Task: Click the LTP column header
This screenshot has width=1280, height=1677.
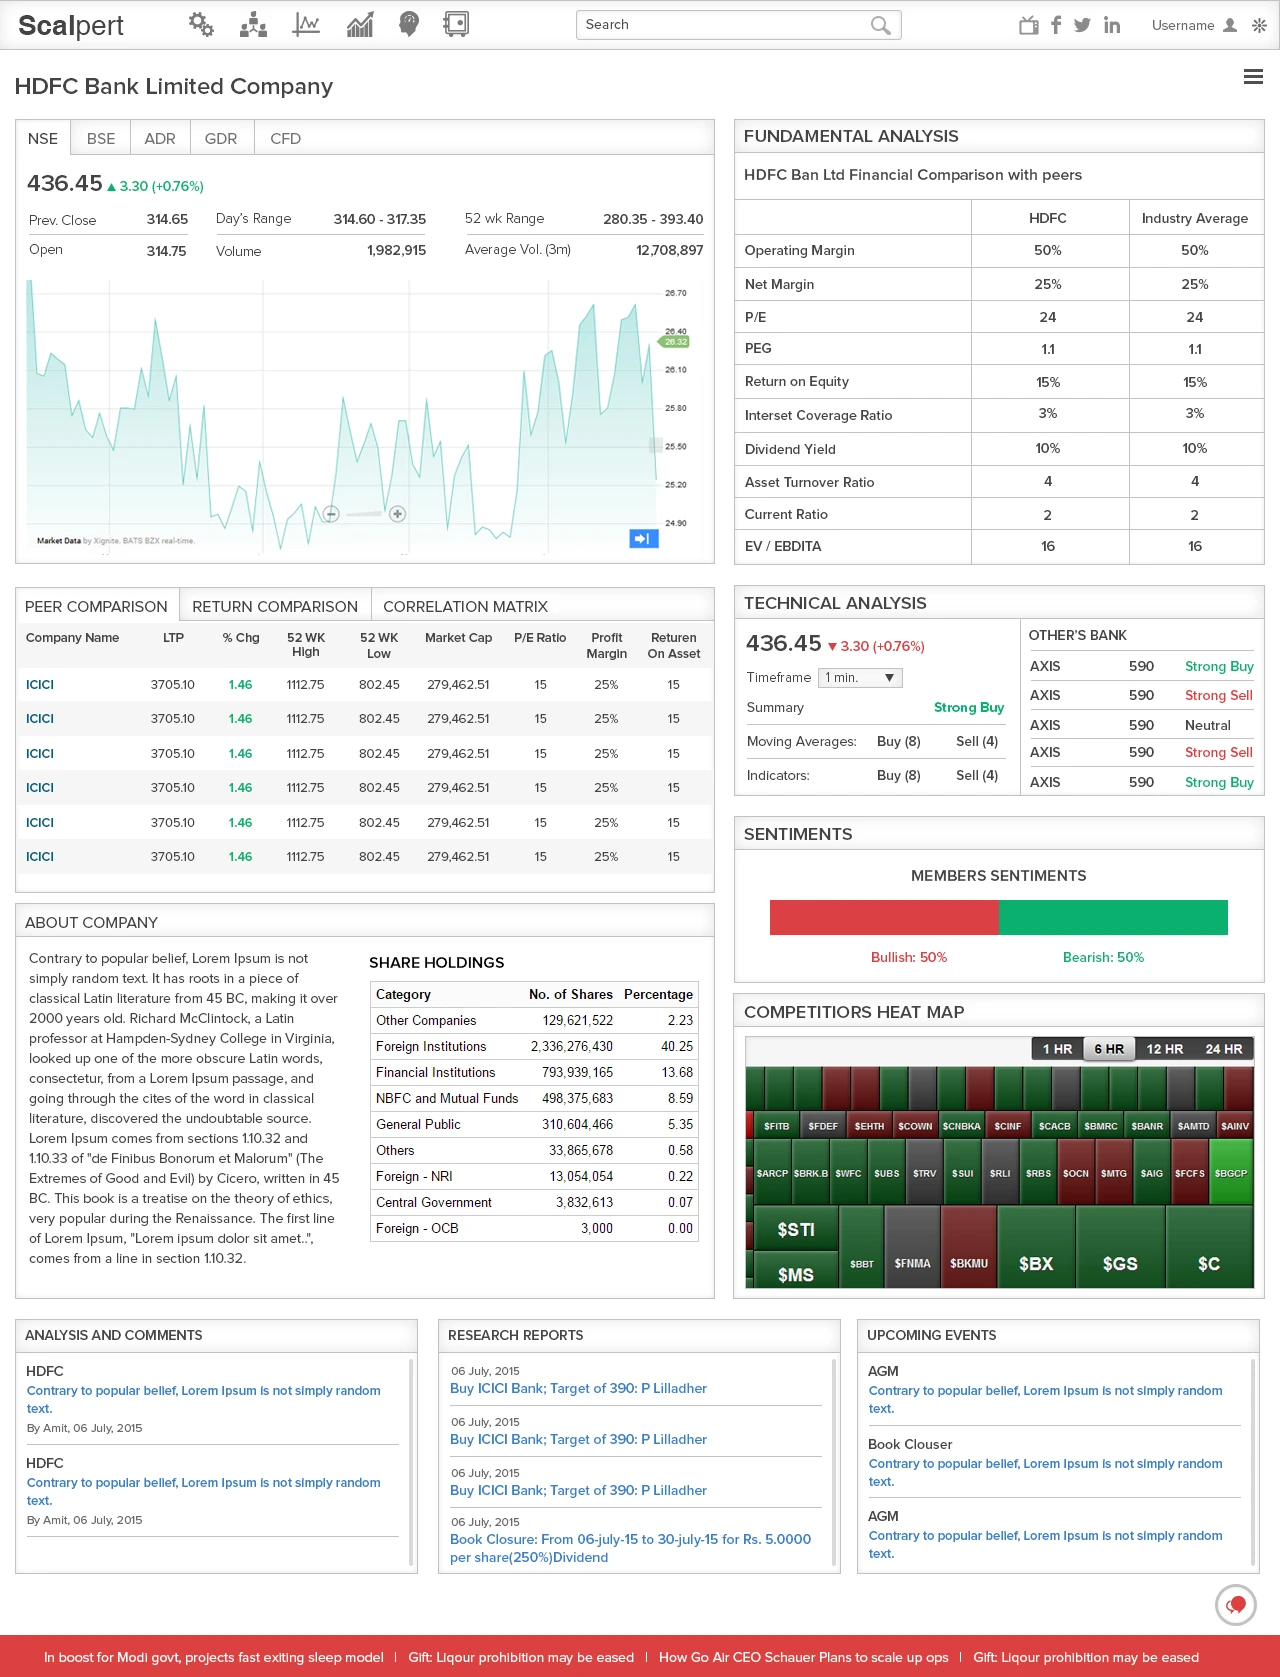Action: 173,638
